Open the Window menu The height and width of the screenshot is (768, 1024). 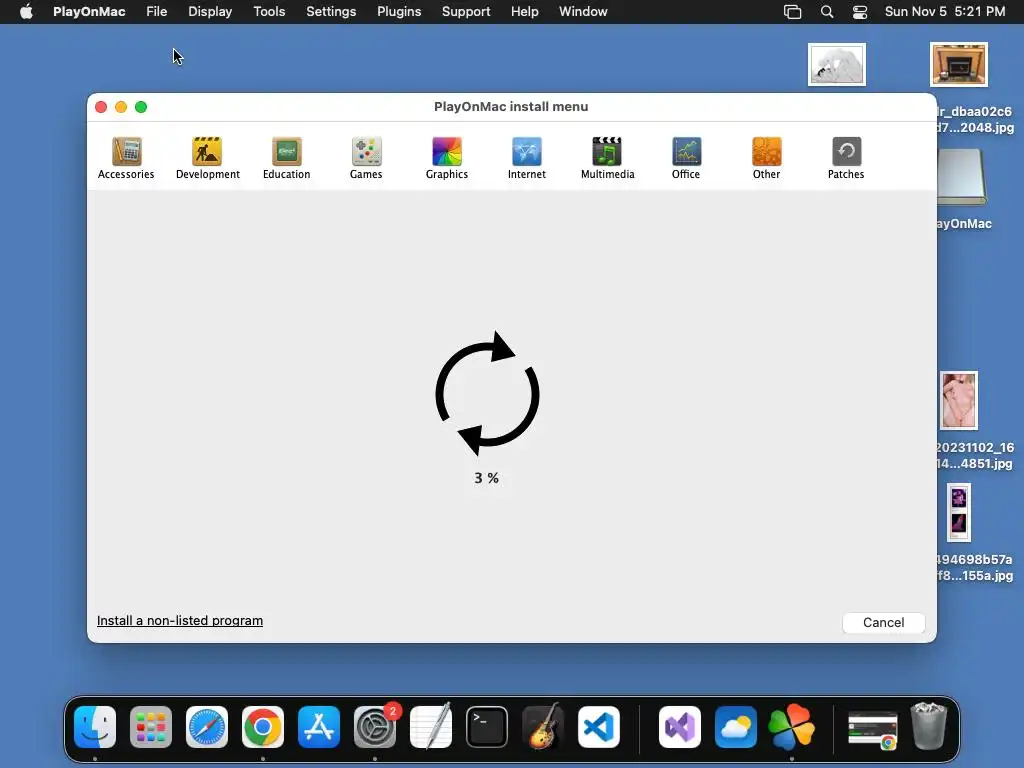[x=583, y=12]
